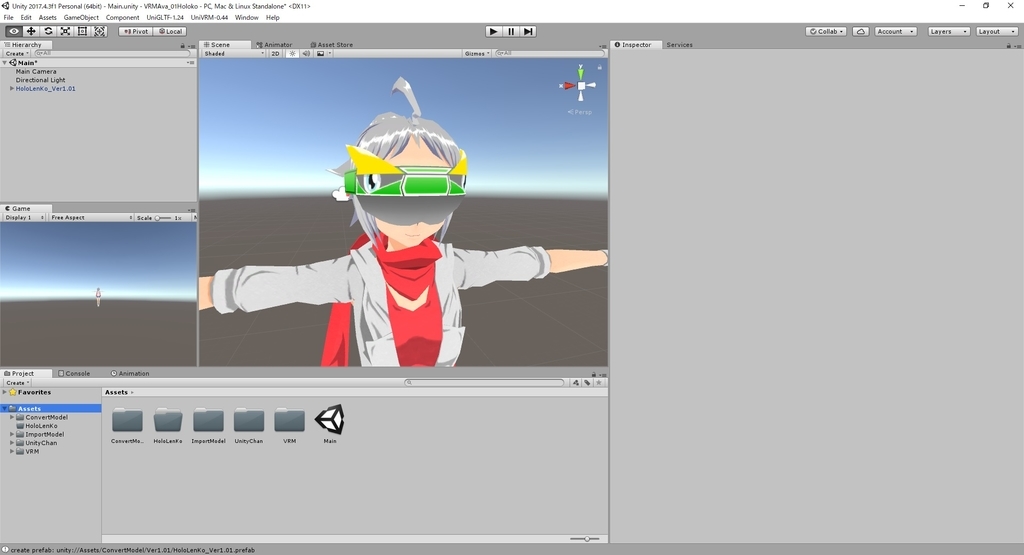Toggle Pivot/Center handle position

[136, 31]
